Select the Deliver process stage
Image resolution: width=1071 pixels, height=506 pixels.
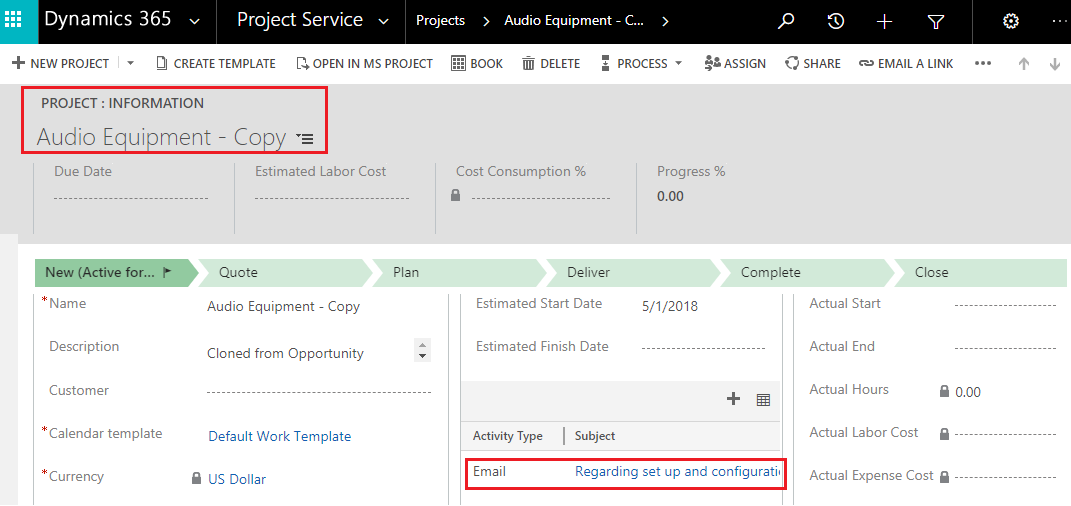pyautogui.click(x=634, y=272)
